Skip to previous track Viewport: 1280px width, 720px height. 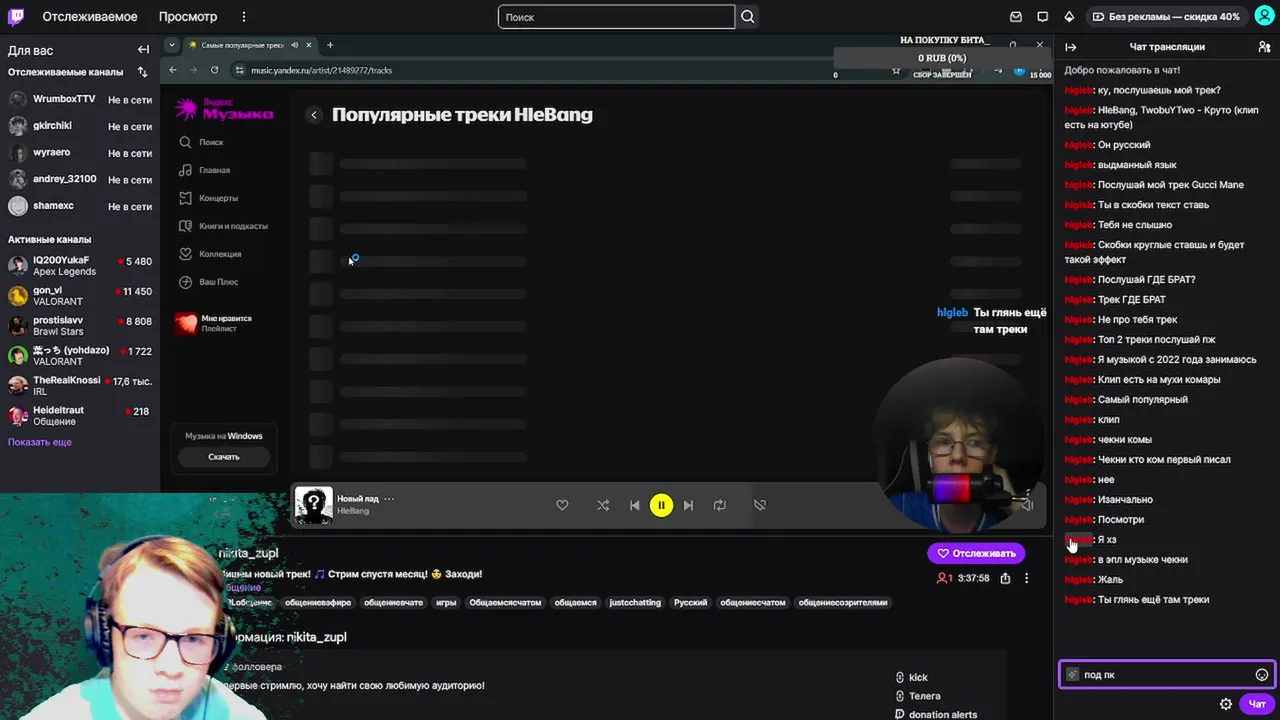pyautogui.click(x=634, y=505)
